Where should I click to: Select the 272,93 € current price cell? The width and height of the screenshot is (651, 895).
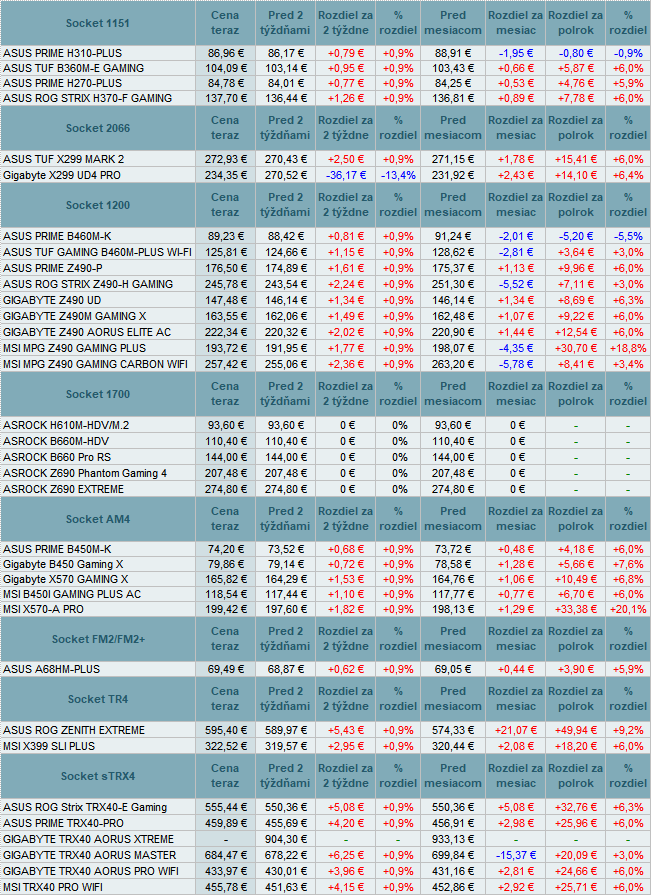click(x=226, y=159)
